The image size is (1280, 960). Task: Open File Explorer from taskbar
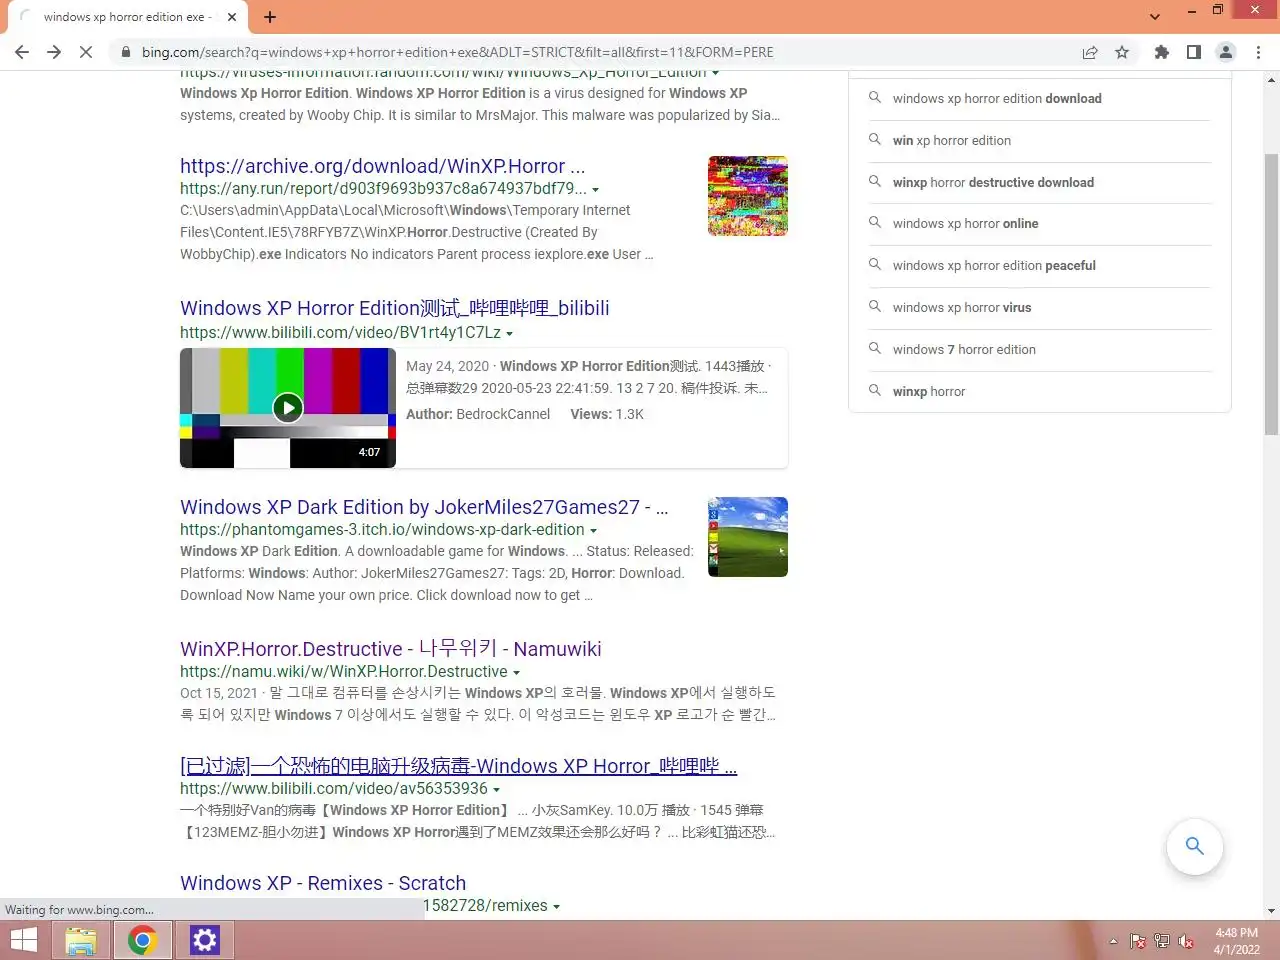(80, 940)
